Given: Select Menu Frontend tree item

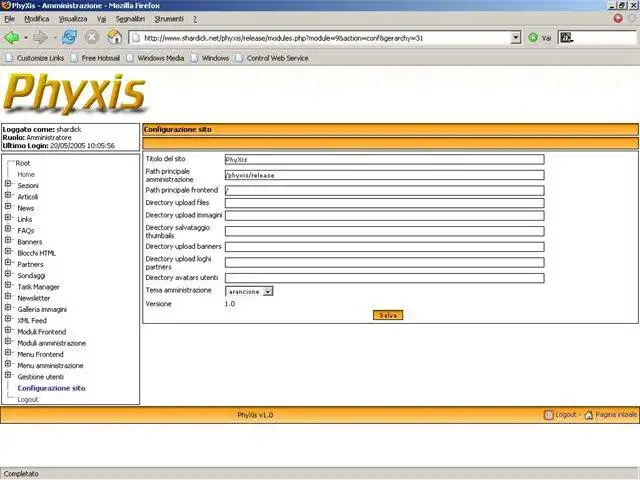Looking at the screenshot, I should point(40,354).
